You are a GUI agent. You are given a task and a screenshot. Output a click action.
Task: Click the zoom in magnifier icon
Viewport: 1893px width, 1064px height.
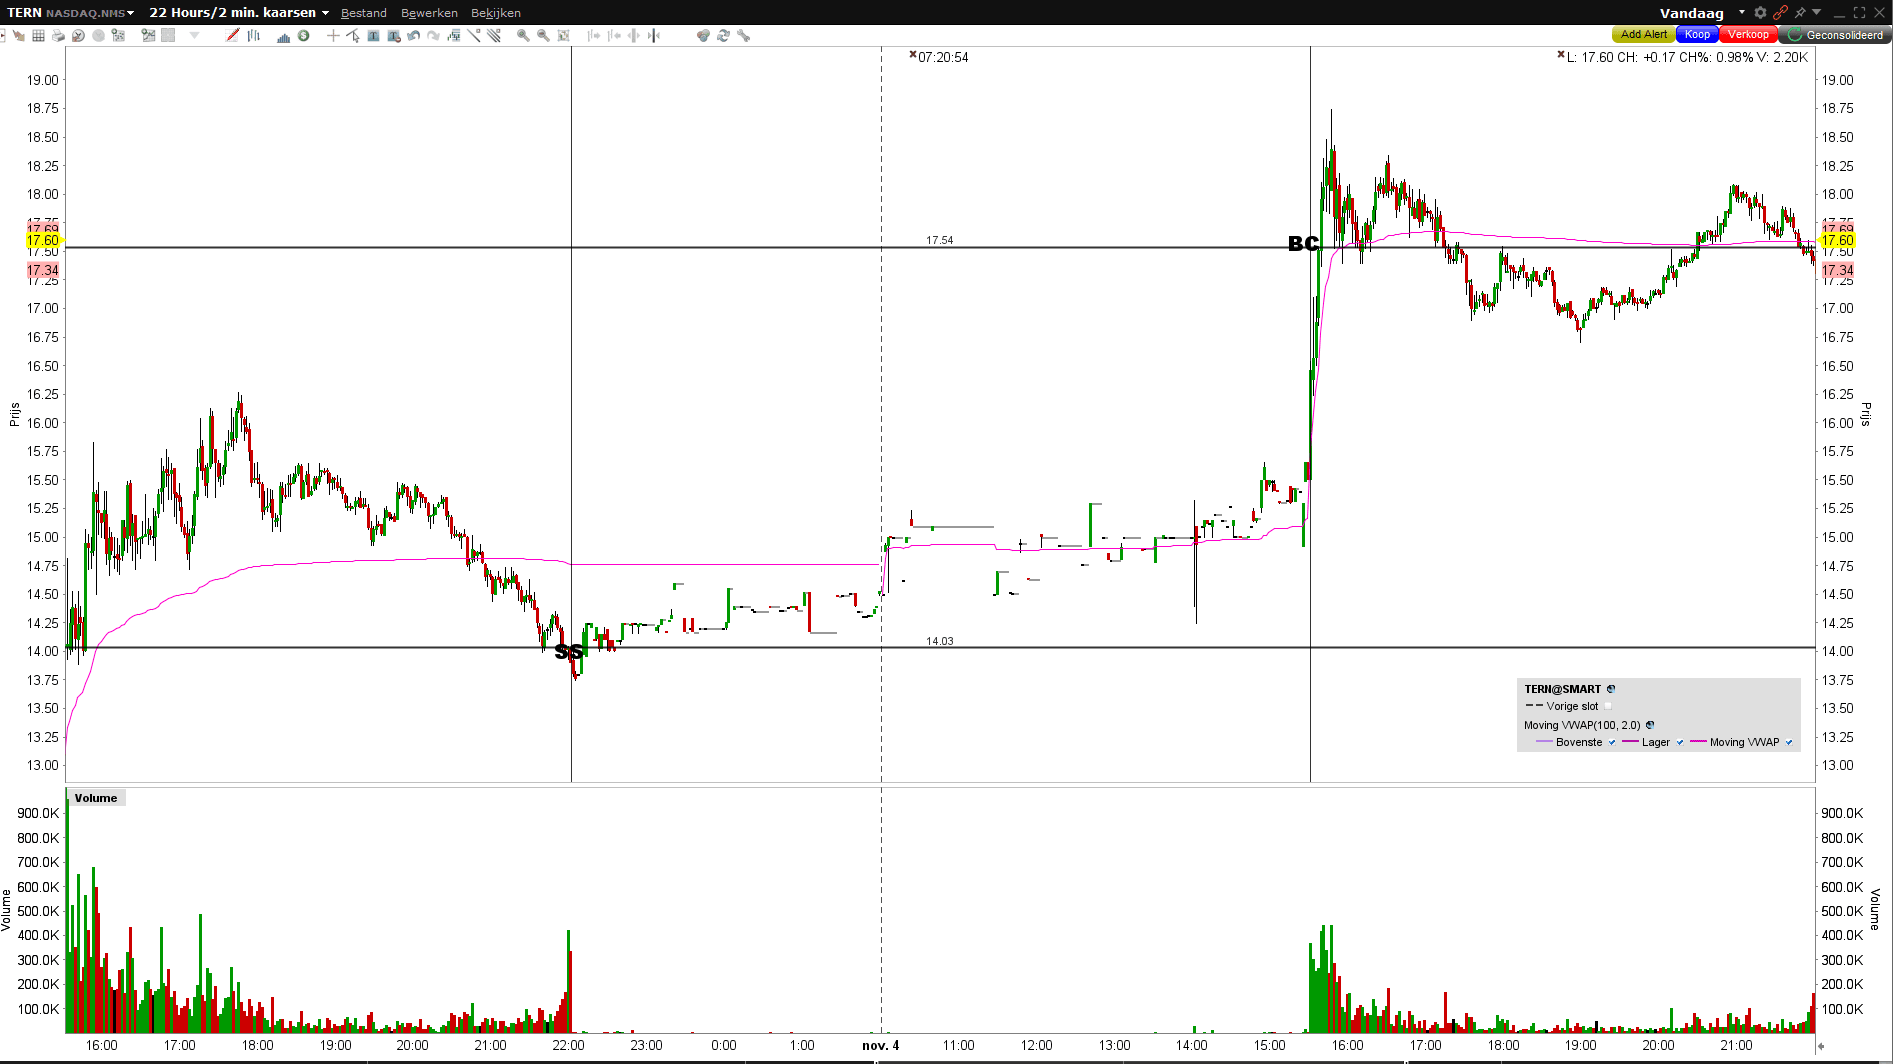523,36
